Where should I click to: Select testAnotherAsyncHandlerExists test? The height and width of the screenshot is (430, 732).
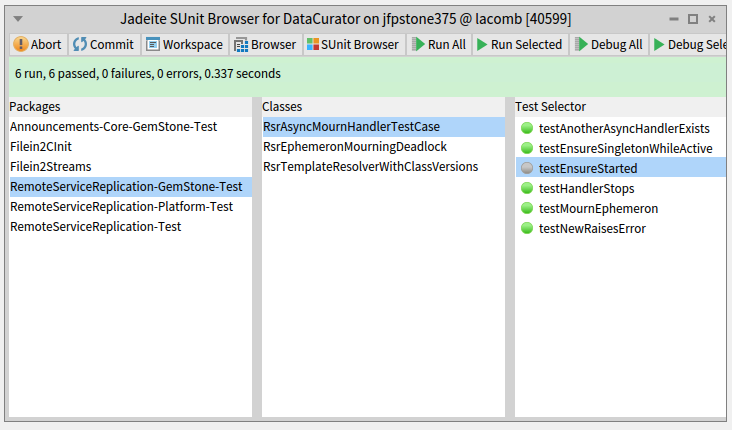(x=623, y=128)
